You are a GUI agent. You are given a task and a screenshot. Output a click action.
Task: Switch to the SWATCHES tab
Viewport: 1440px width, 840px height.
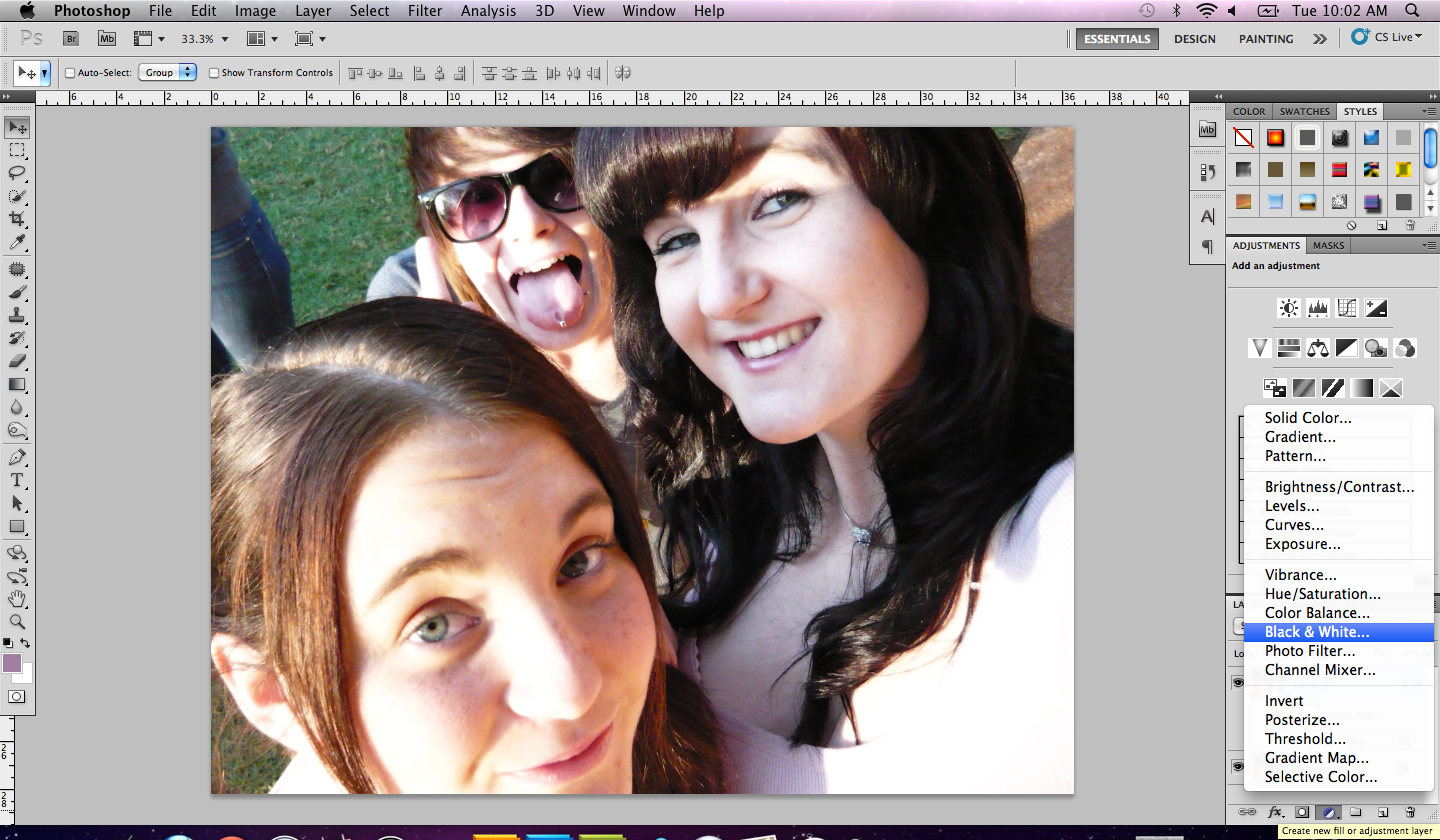tap(1304, 111)
